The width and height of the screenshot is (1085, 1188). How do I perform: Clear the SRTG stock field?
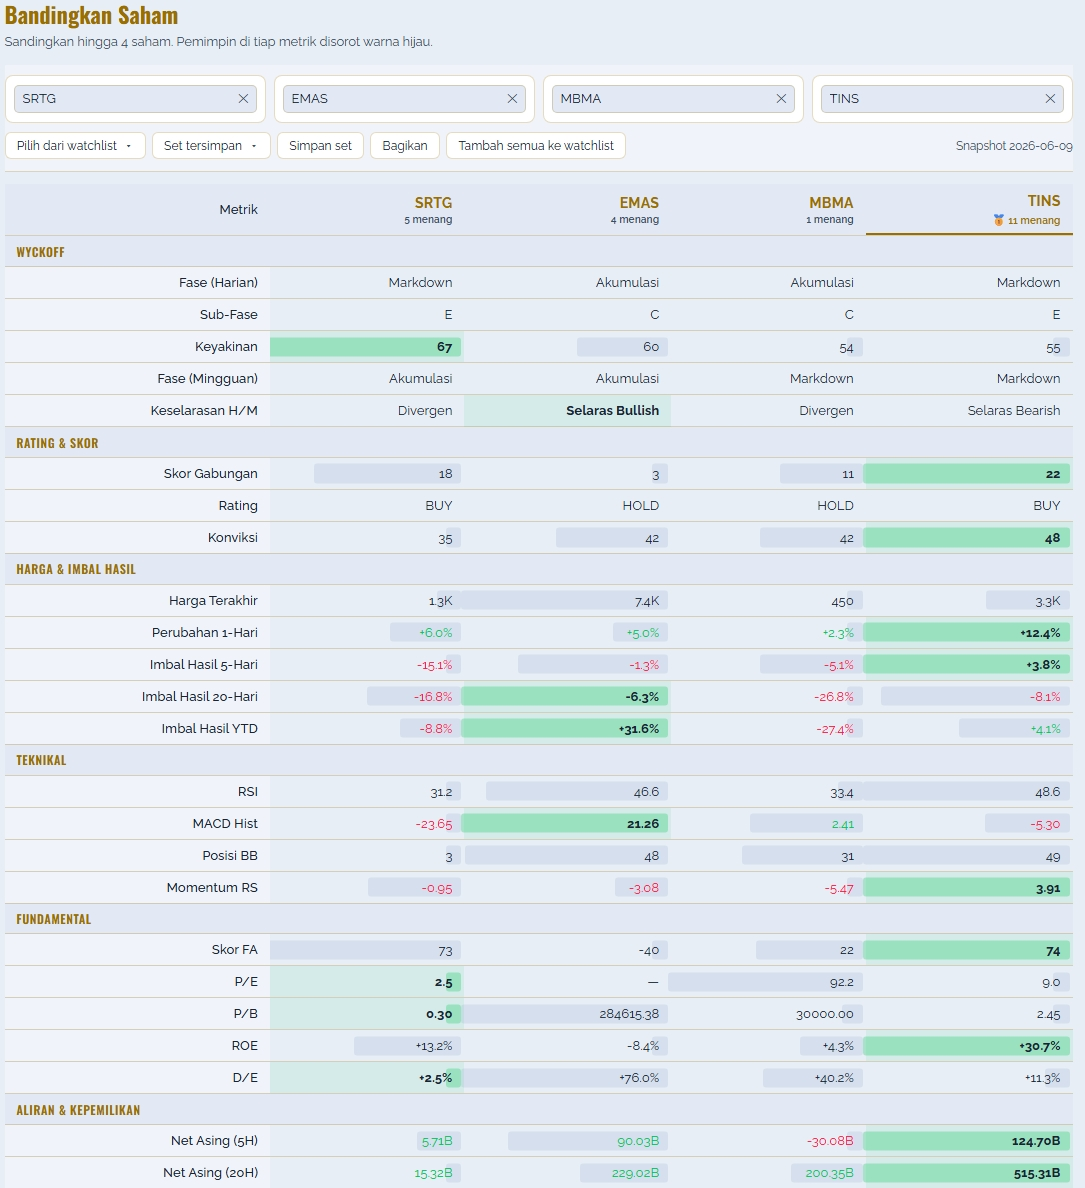[243, 98]
